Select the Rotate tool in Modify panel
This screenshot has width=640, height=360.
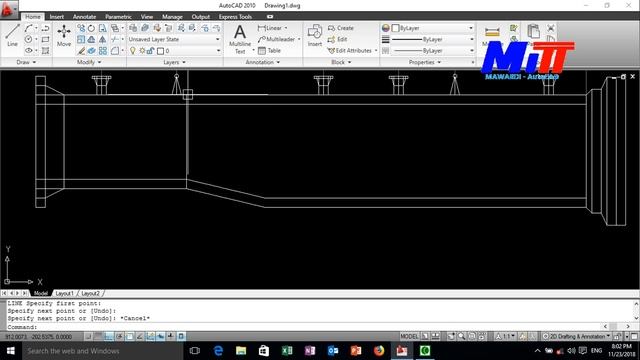click(91, 28)
